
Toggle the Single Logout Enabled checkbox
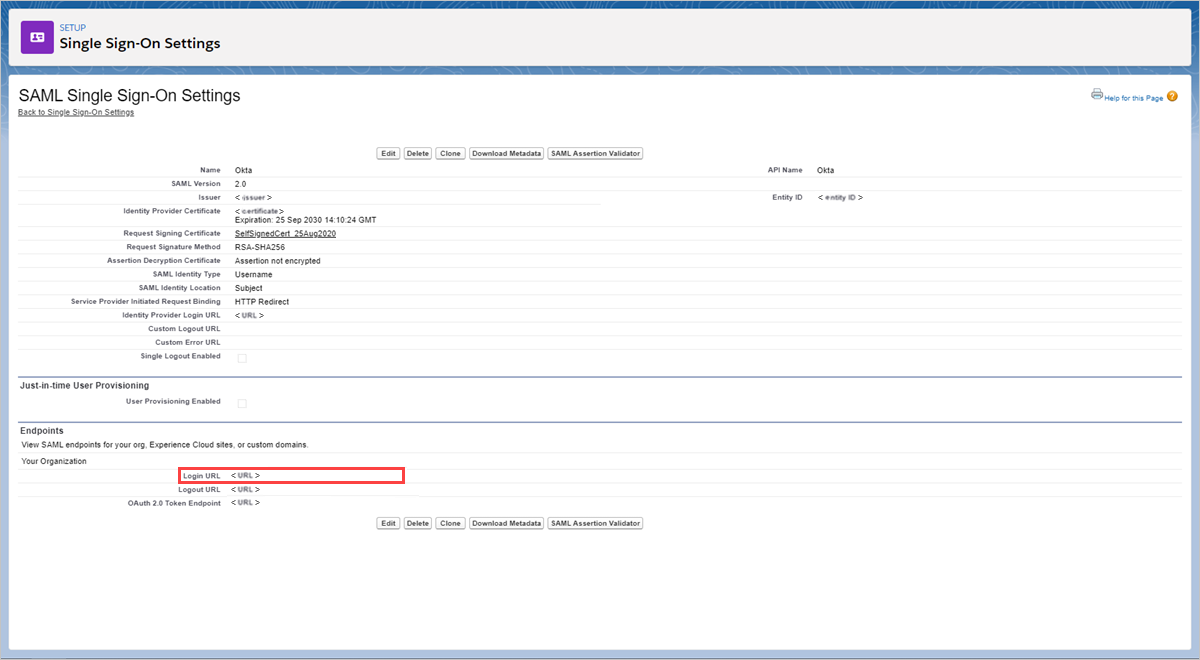240,357
